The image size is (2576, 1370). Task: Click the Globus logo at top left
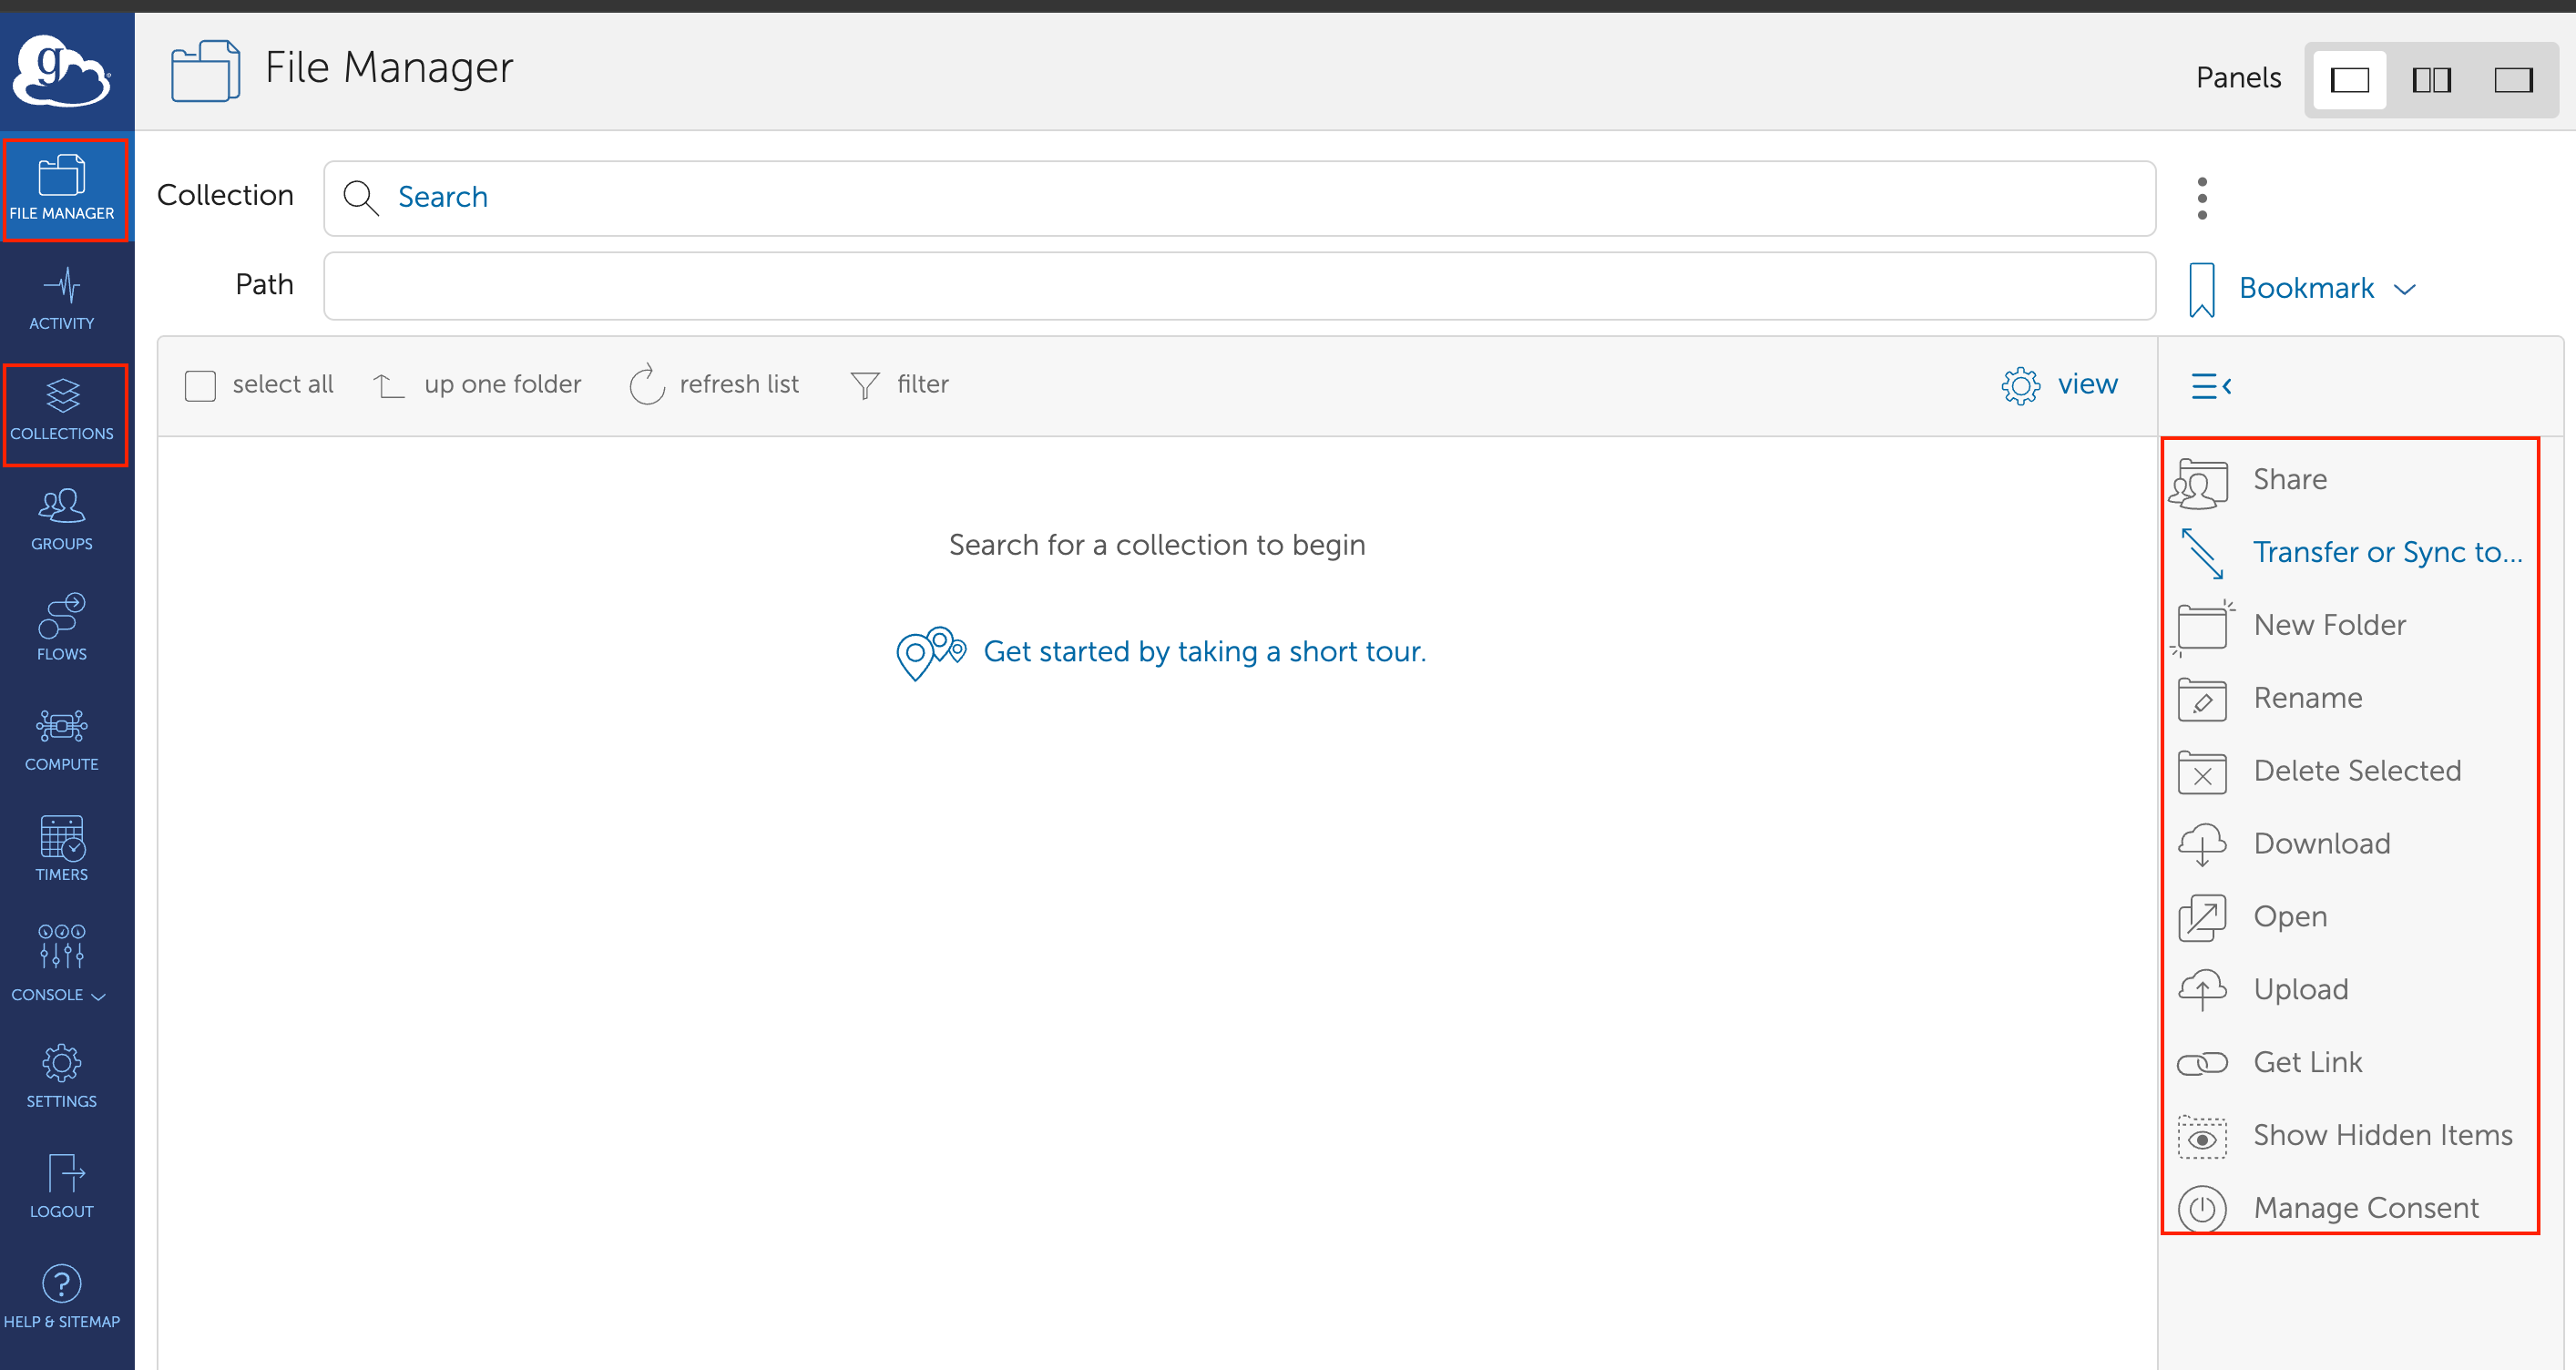coord(62,70)
